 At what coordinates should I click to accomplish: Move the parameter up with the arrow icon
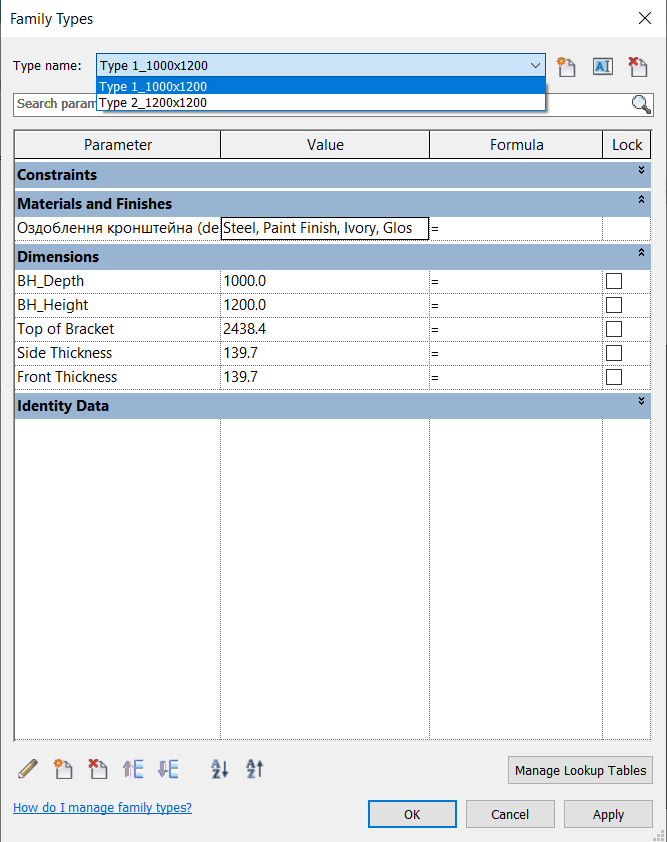(x=133, y=769)
